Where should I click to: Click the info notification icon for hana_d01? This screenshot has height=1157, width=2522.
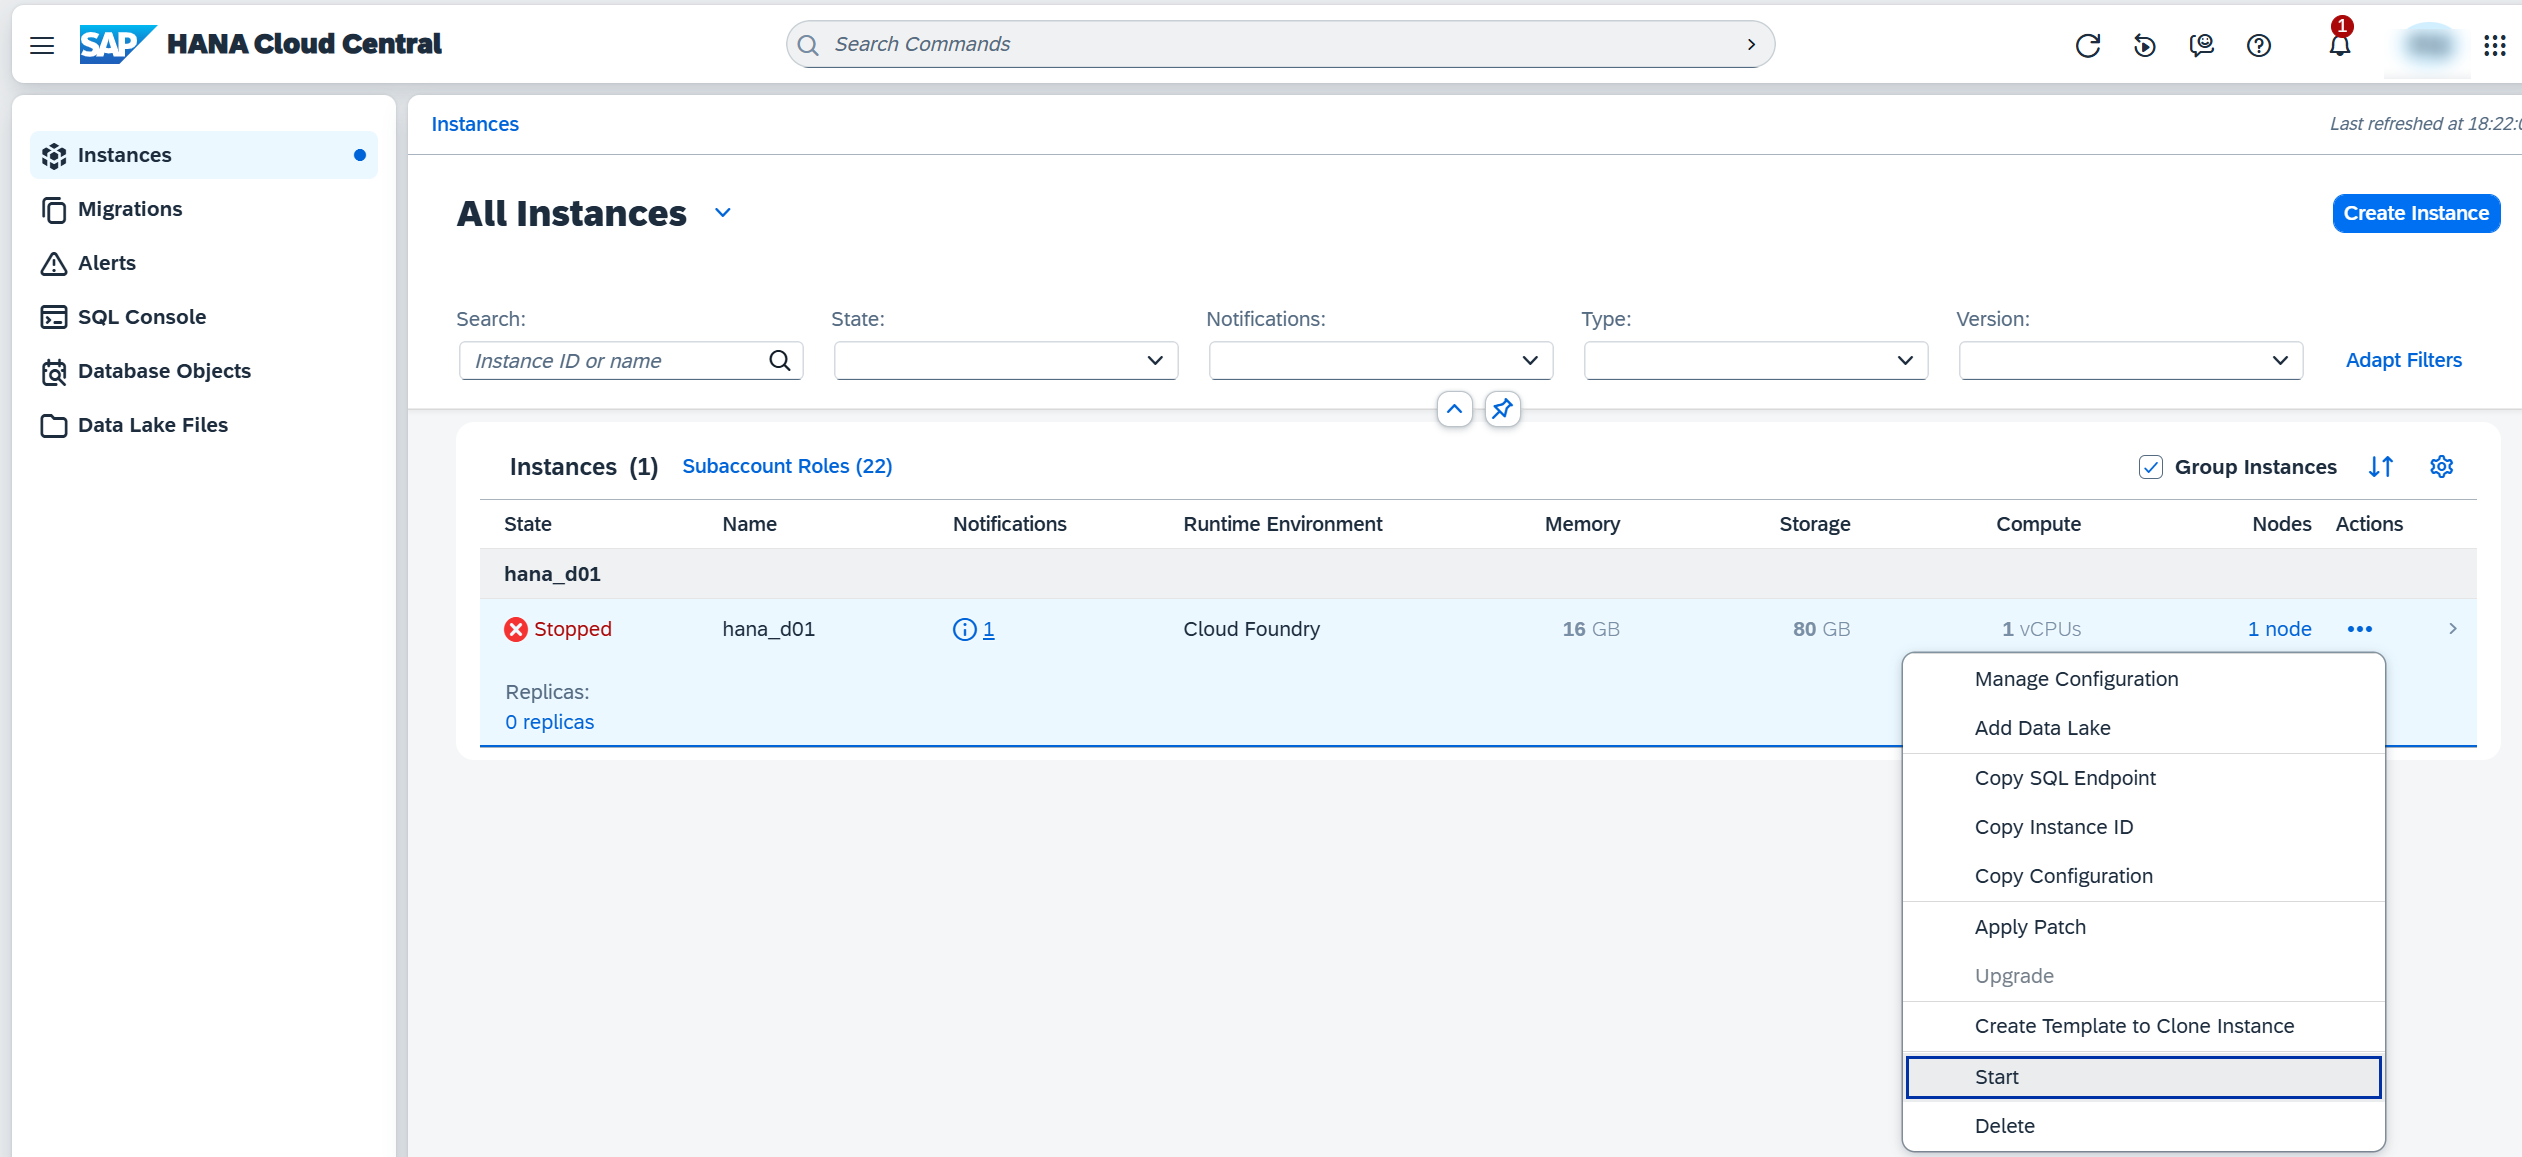pyautogui.click(x=964, y=629)
